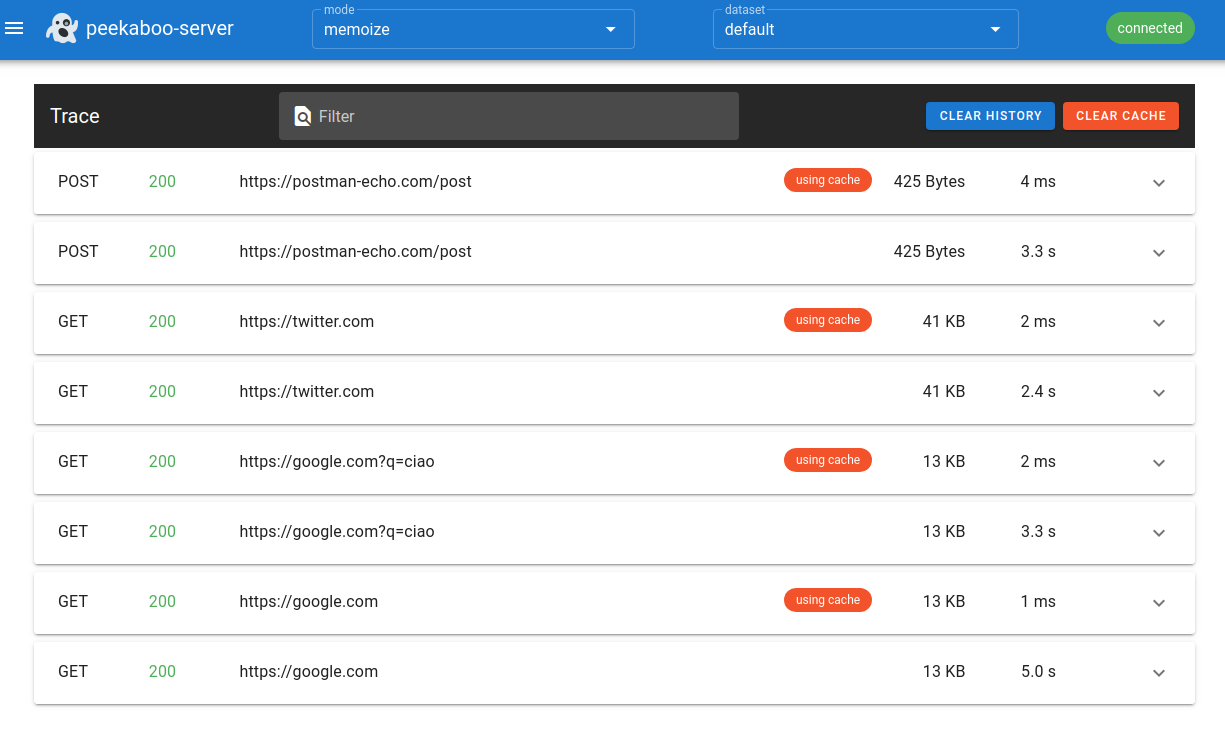Expand the 3.3 s postman-echo POST row chevron
Viewport: 1225px width, 751px height.
[1159, 252]
